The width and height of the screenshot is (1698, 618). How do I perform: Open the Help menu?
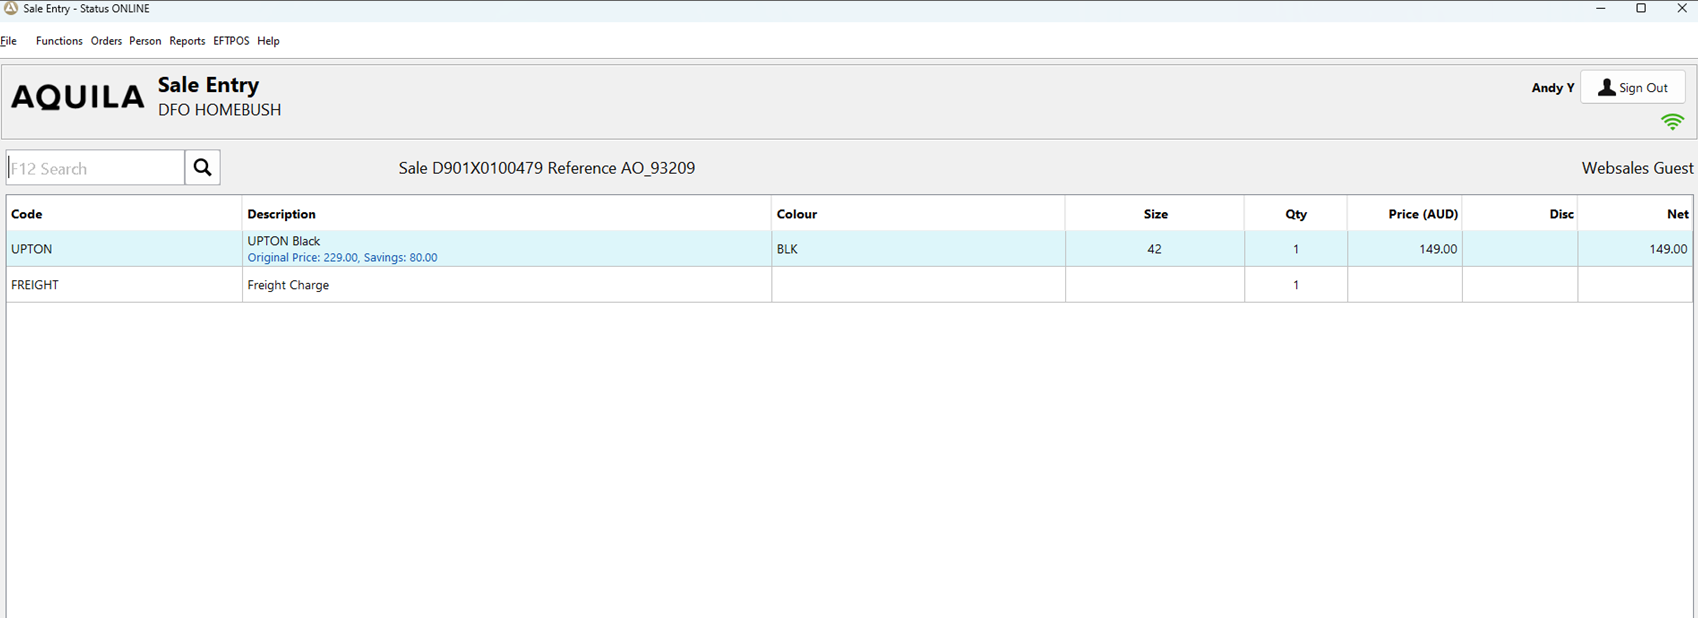click(268, 41)
